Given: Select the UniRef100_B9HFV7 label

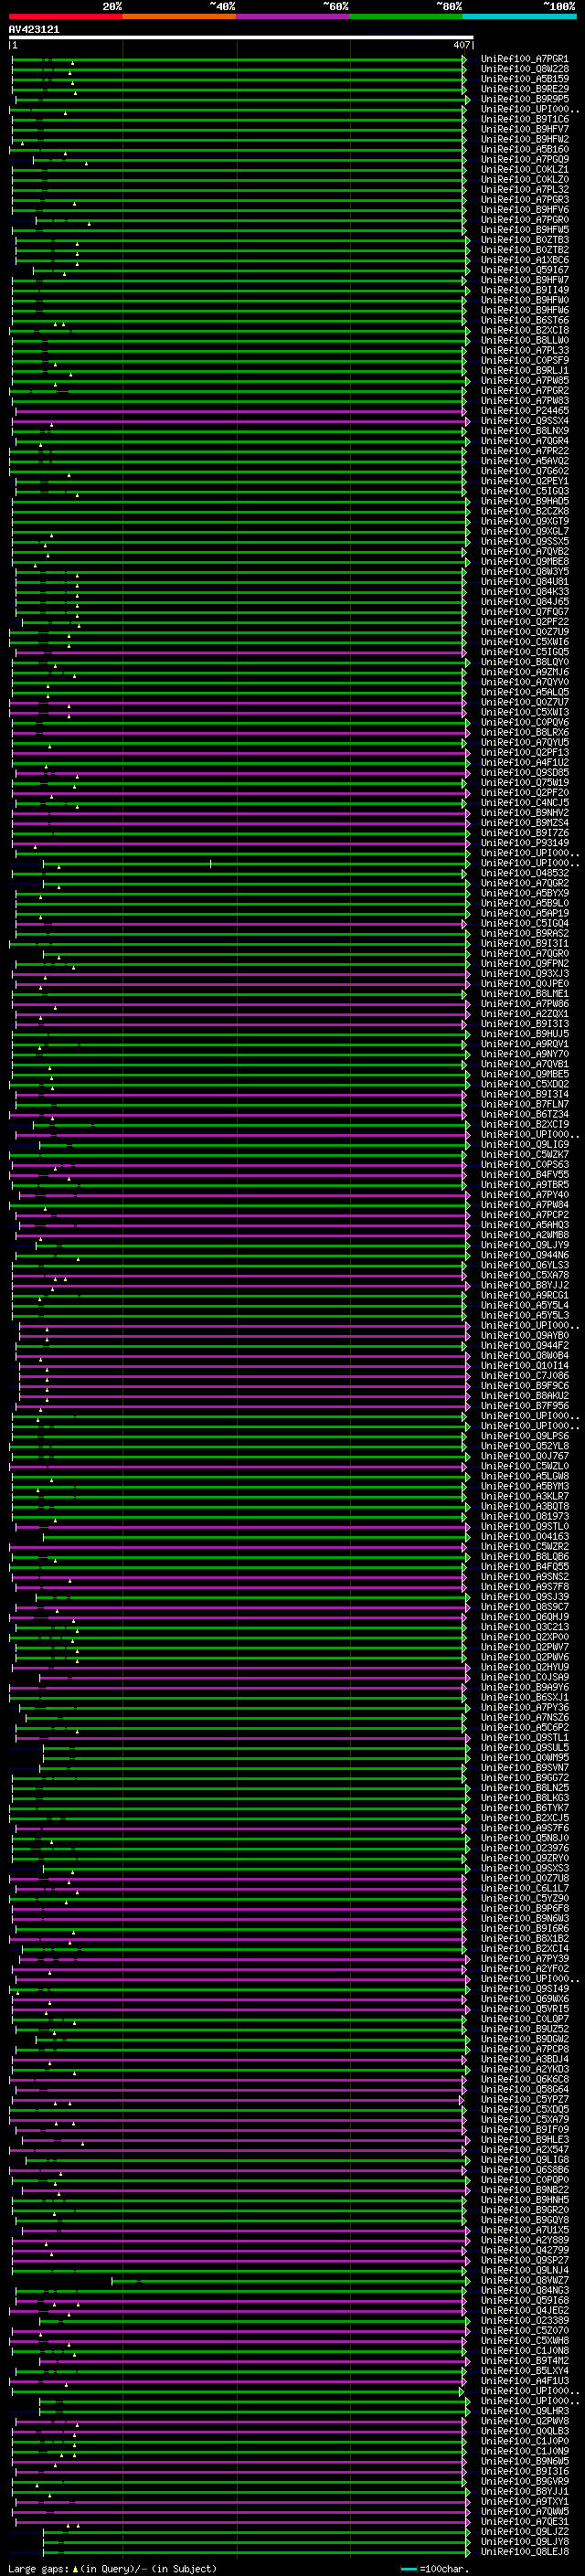Looking at the screenshot, I should click(524, 129).
